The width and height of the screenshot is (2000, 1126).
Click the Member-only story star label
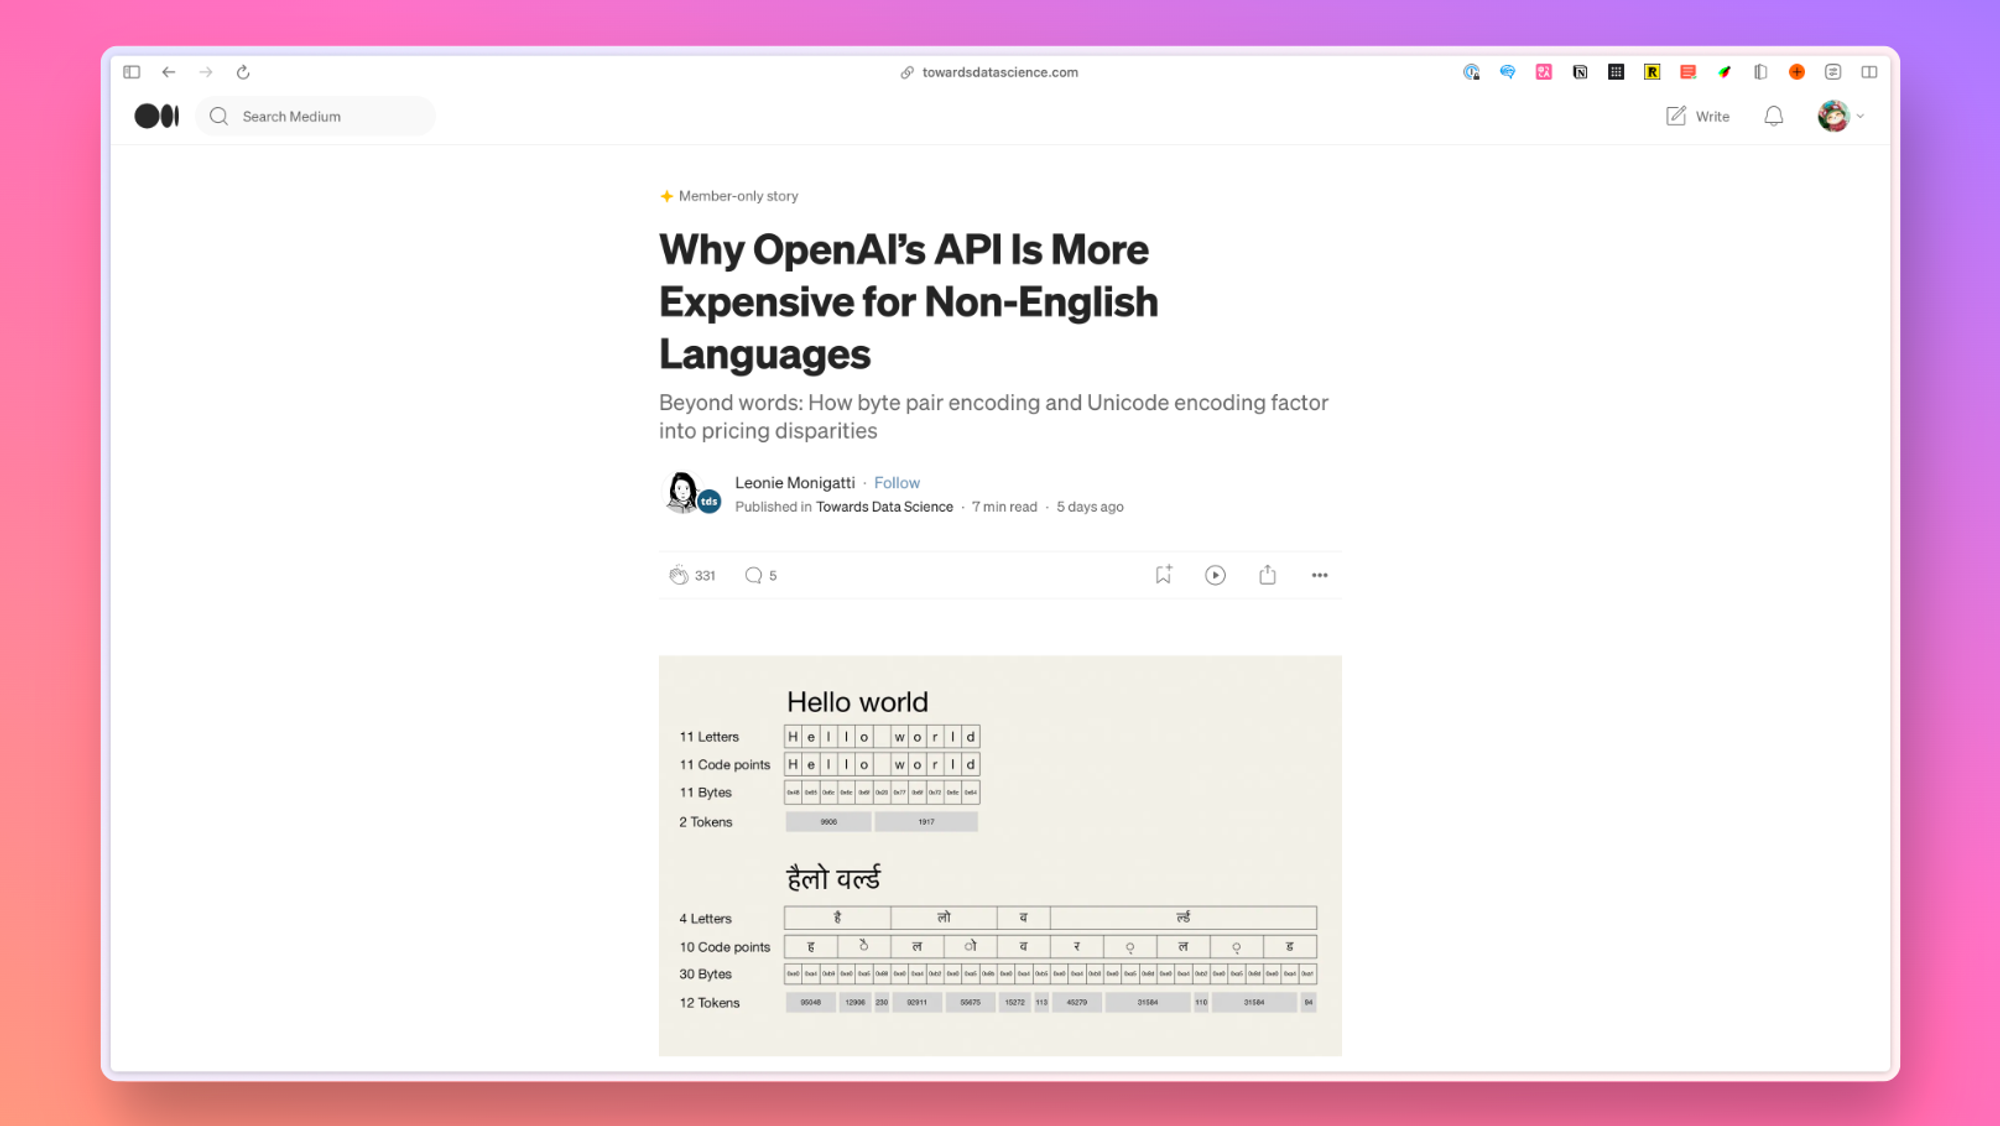tap(729, 196)
